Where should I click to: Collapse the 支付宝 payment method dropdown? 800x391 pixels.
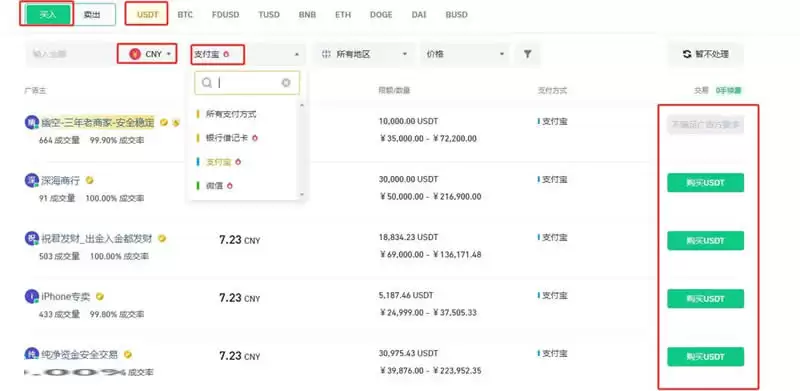point(248,54)
